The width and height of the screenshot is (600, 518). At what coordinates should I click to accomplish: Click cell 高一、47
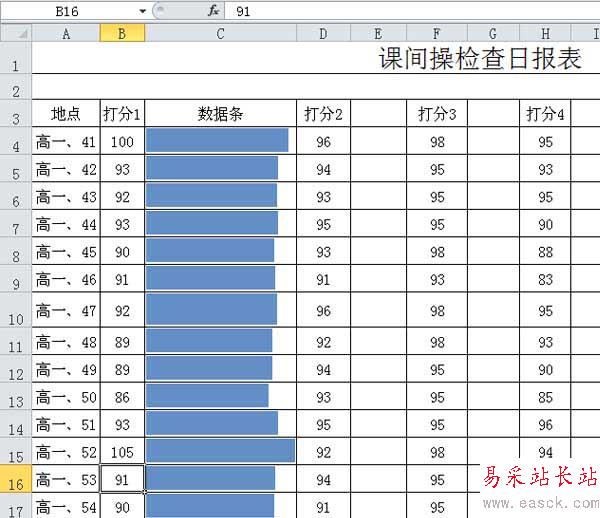tap(66, 310)
